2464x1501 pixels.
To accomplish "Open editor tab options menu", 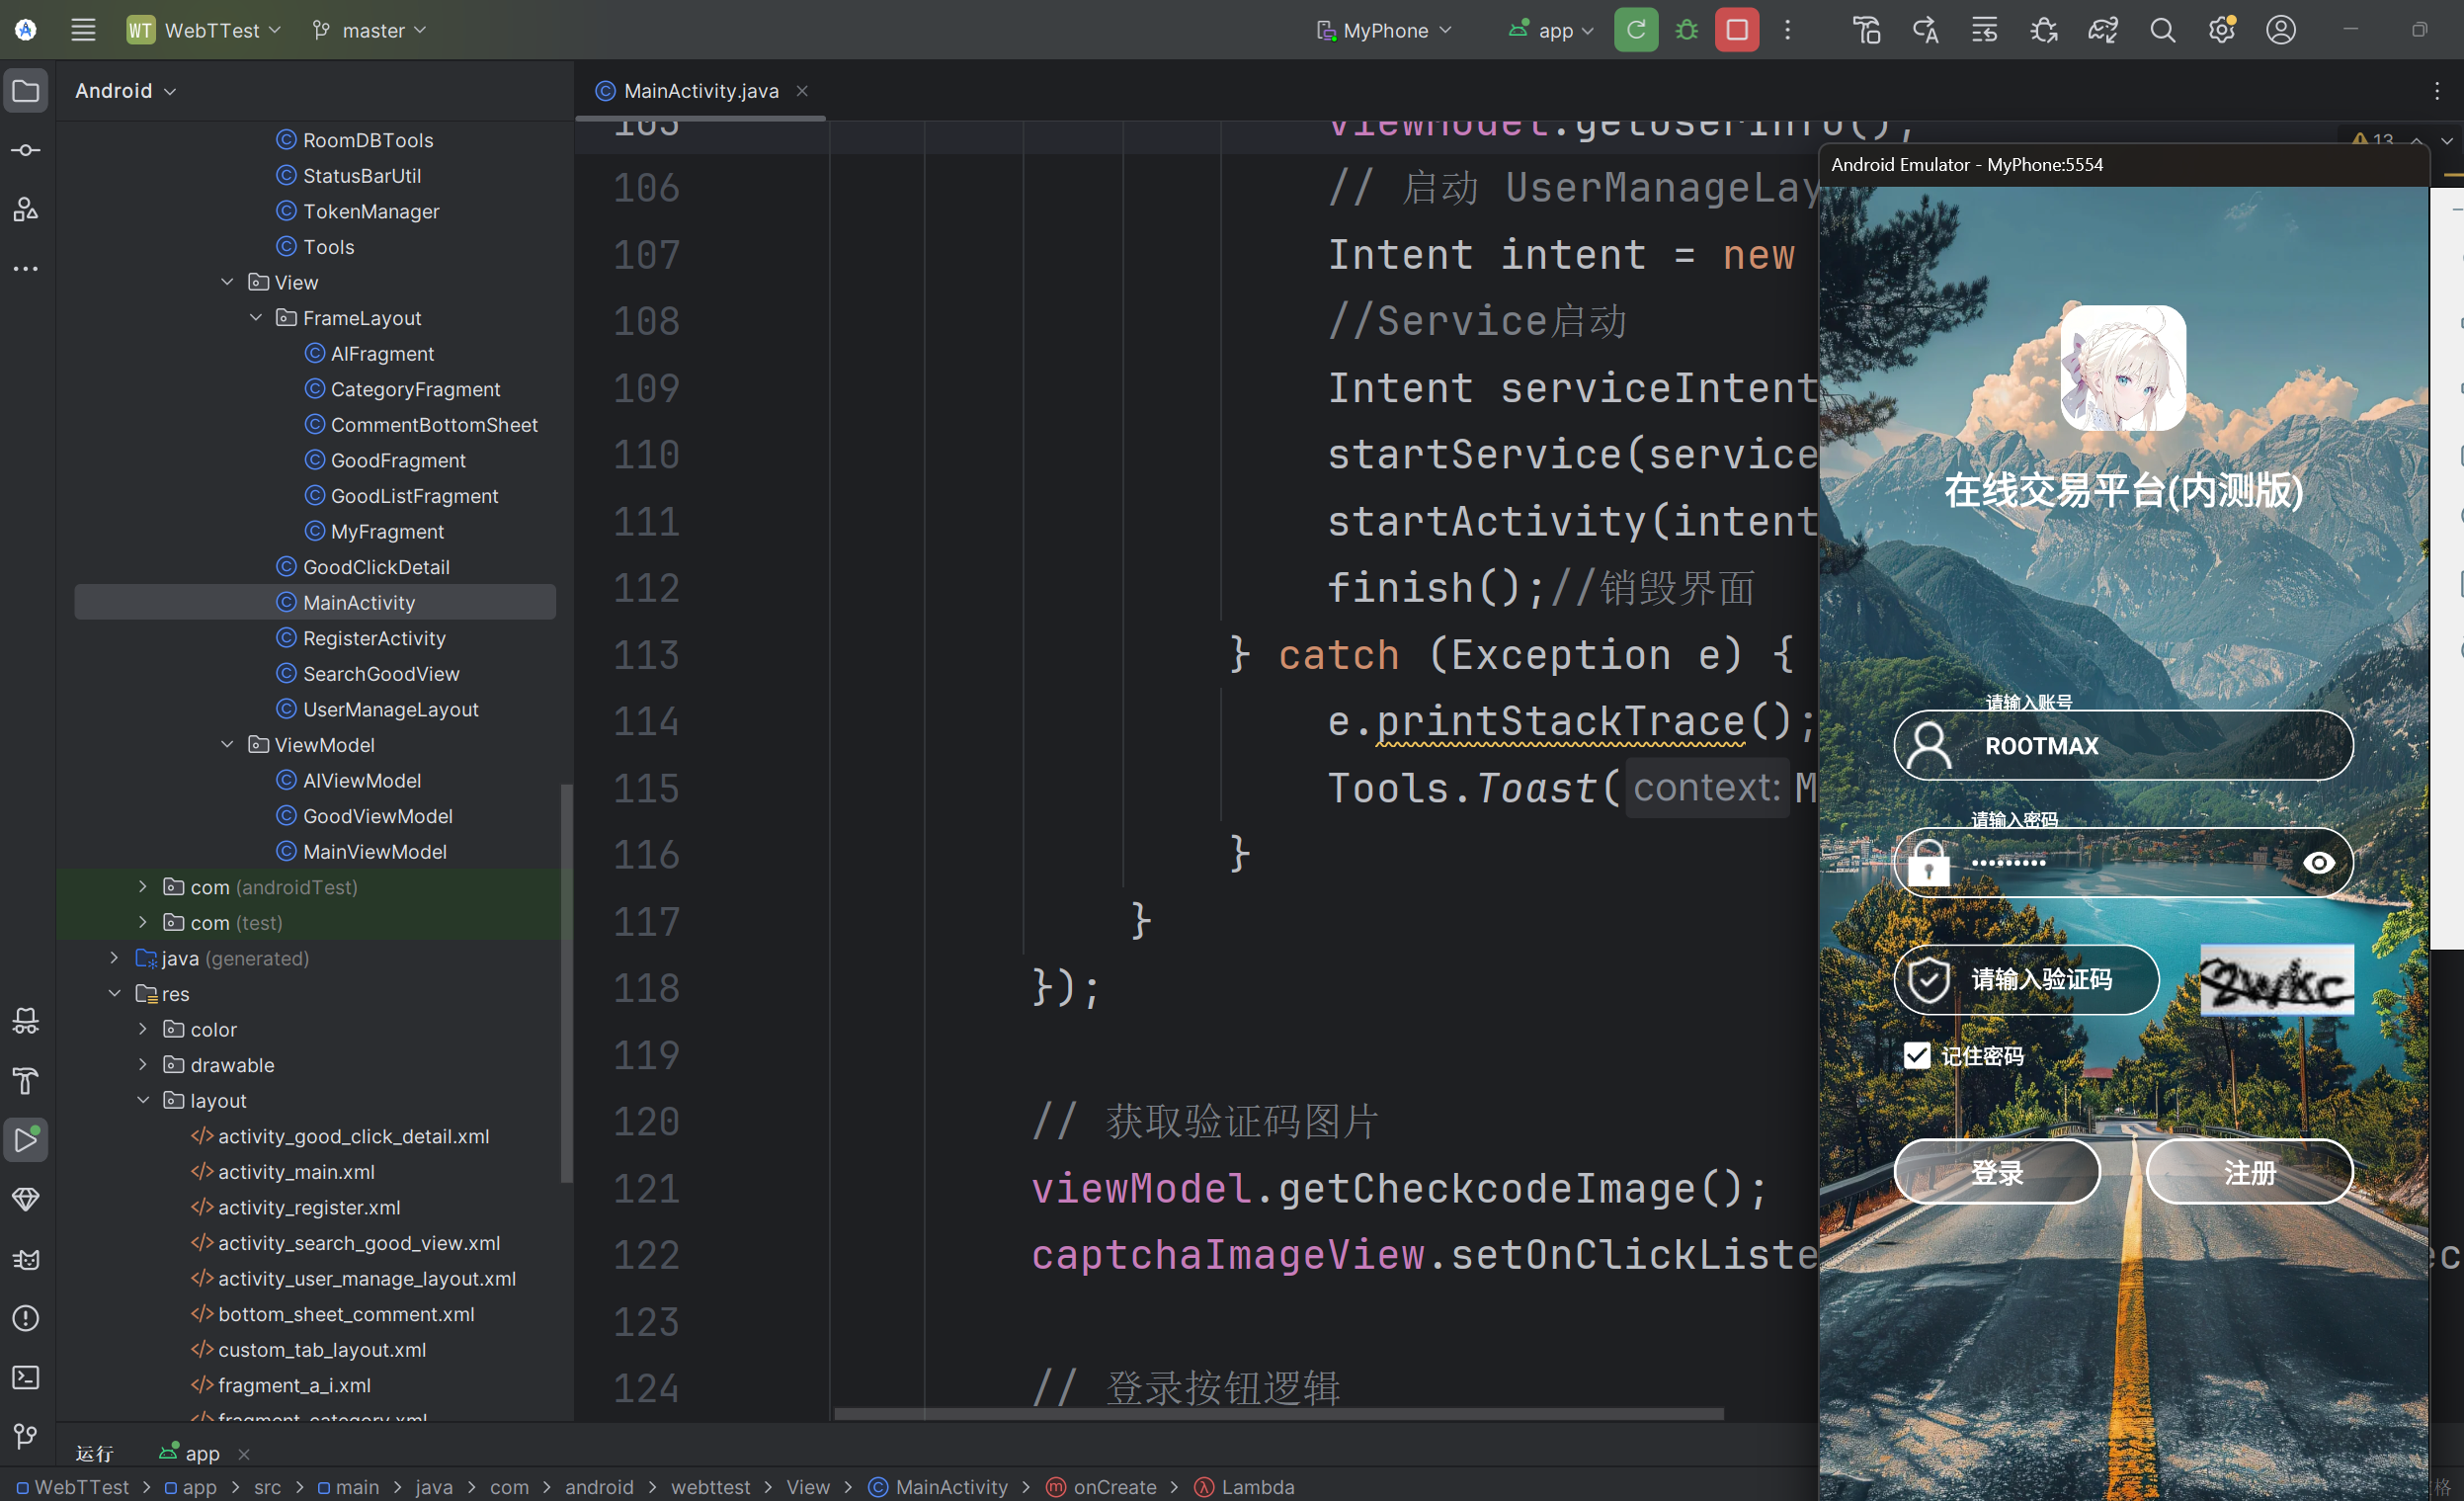I will 2437,91.
